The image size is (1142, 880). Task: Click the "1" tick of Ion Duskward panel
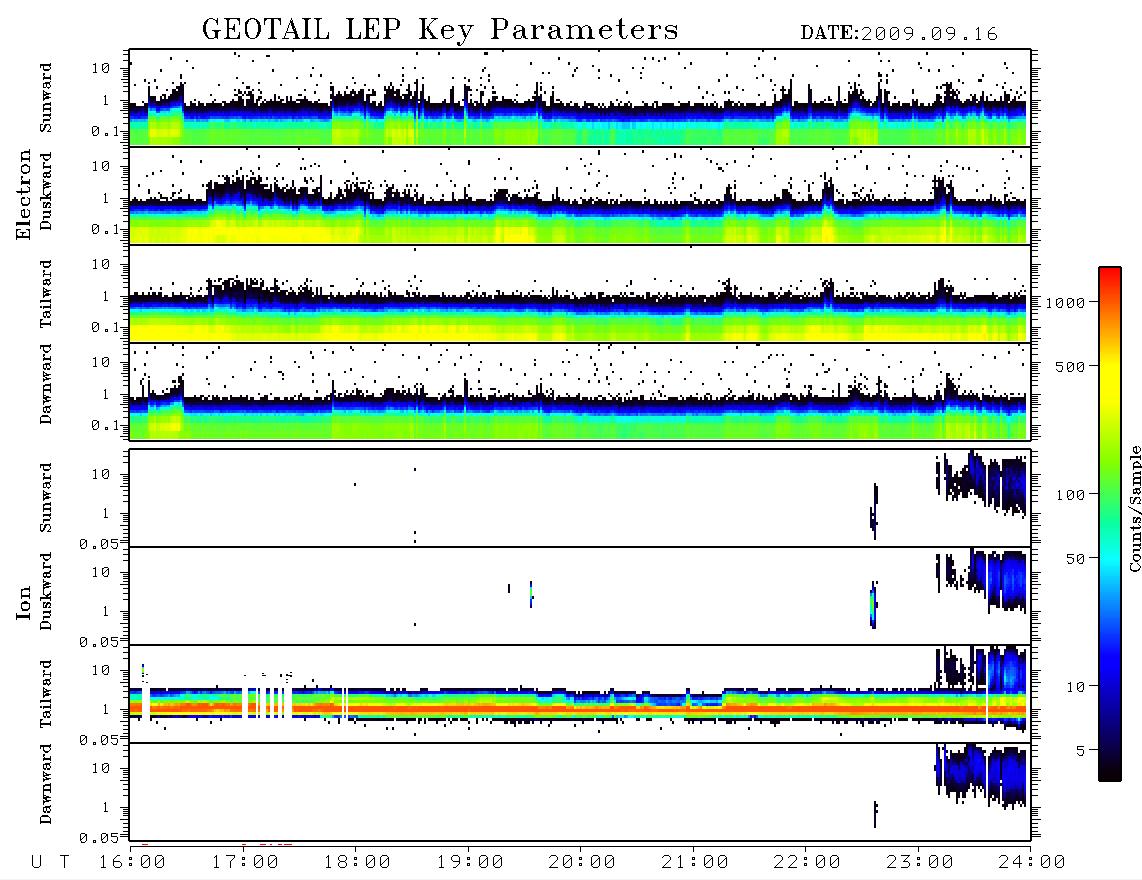pos(106,612)
